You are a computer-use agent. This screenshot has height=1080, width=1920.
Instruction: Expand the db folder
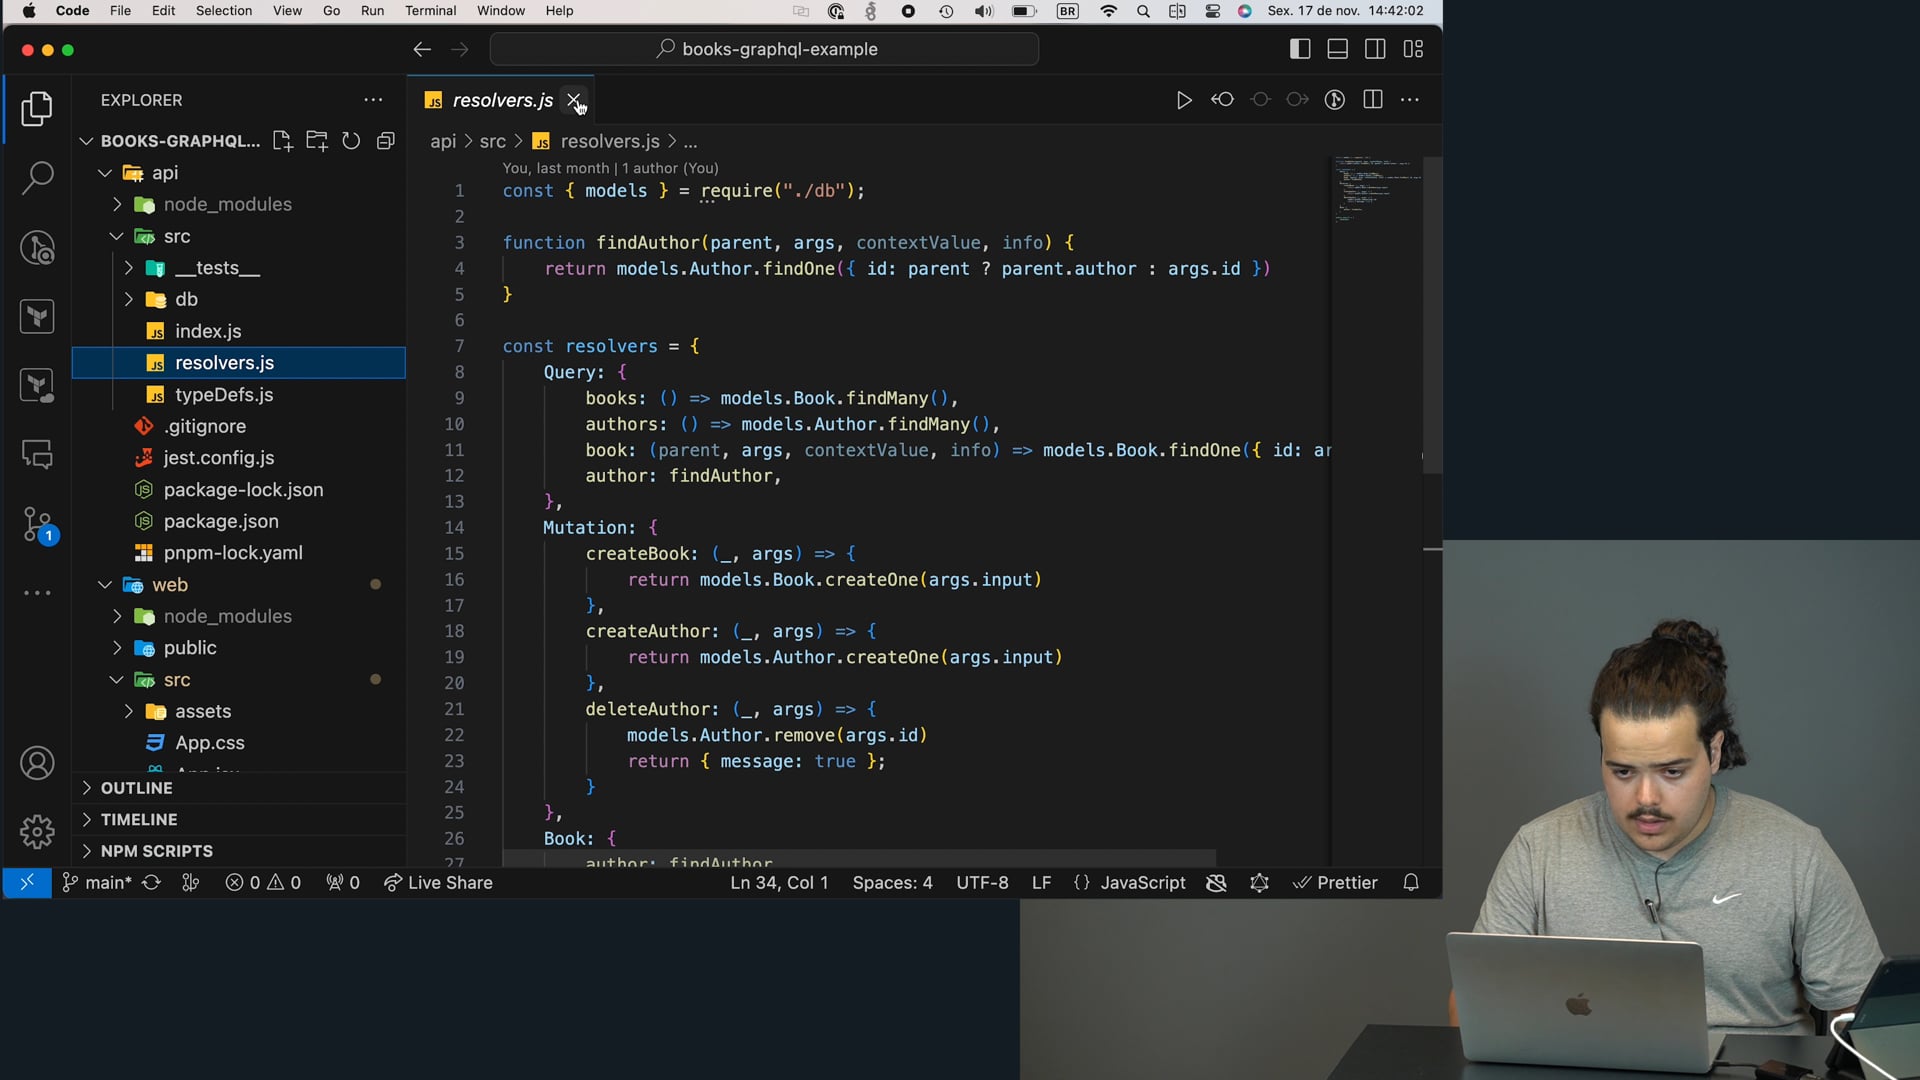coord(186,299)
